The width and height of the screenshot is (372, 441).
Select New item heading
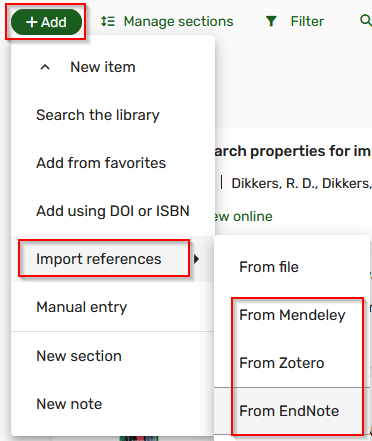tap(103, 67)
